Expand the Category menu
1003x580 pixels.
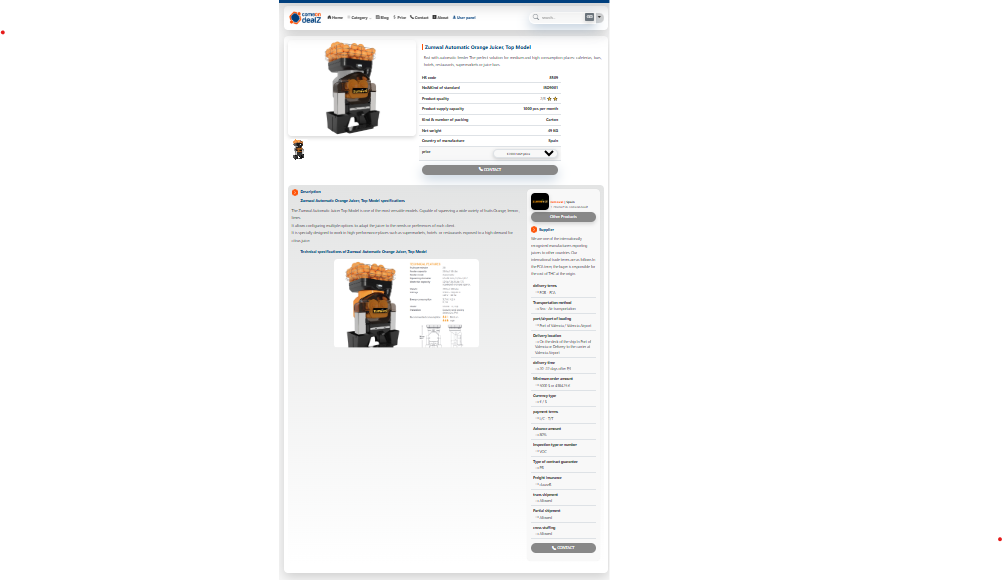pos(358,17)
